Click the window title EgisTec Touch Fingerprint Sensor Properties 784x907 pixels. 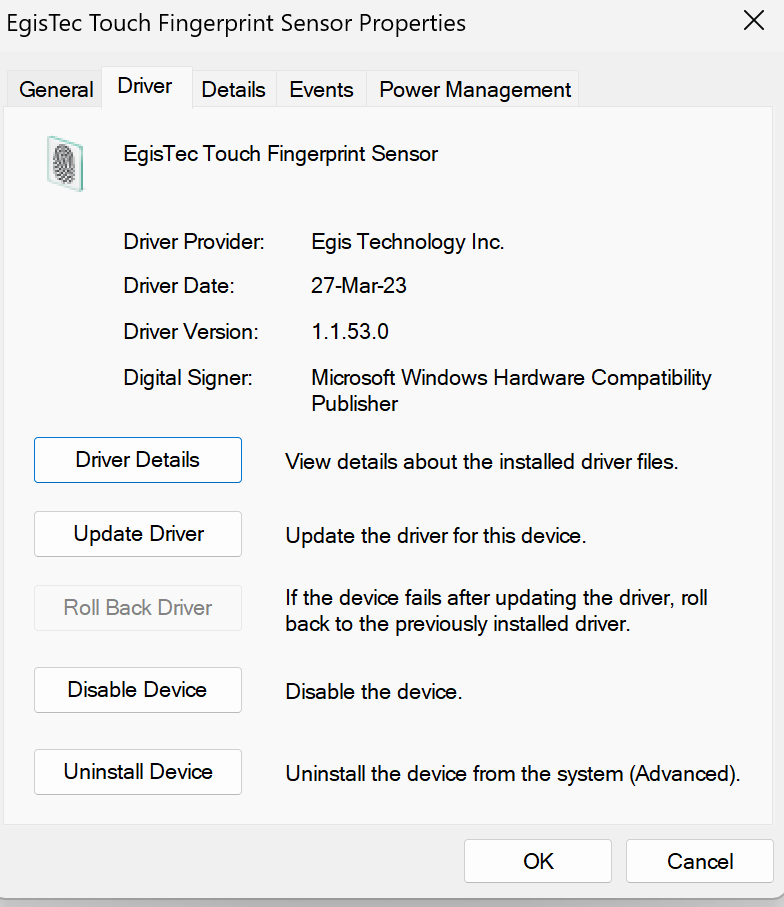(x=236, y=24)
